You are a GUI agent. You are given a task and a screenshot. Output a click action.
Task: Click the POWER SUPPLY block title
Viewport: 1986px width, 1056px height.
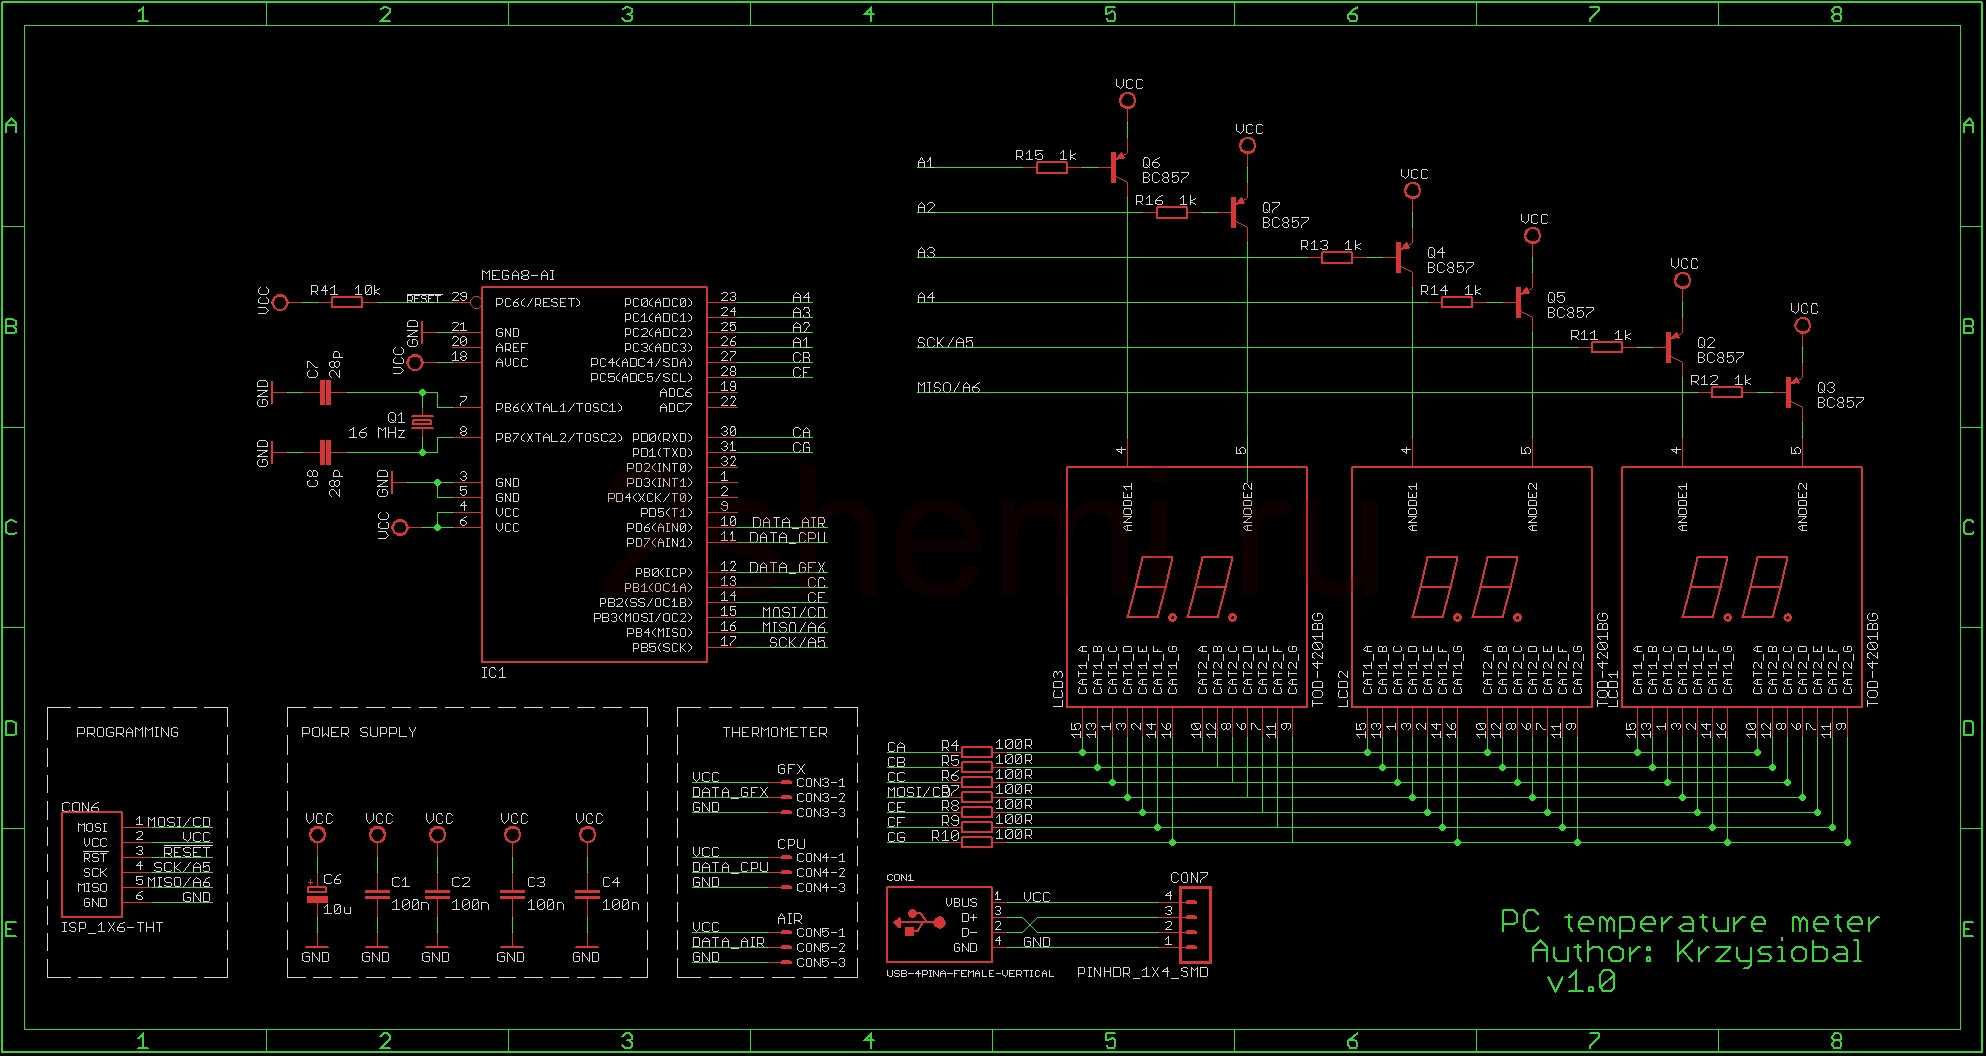point(358,732)
